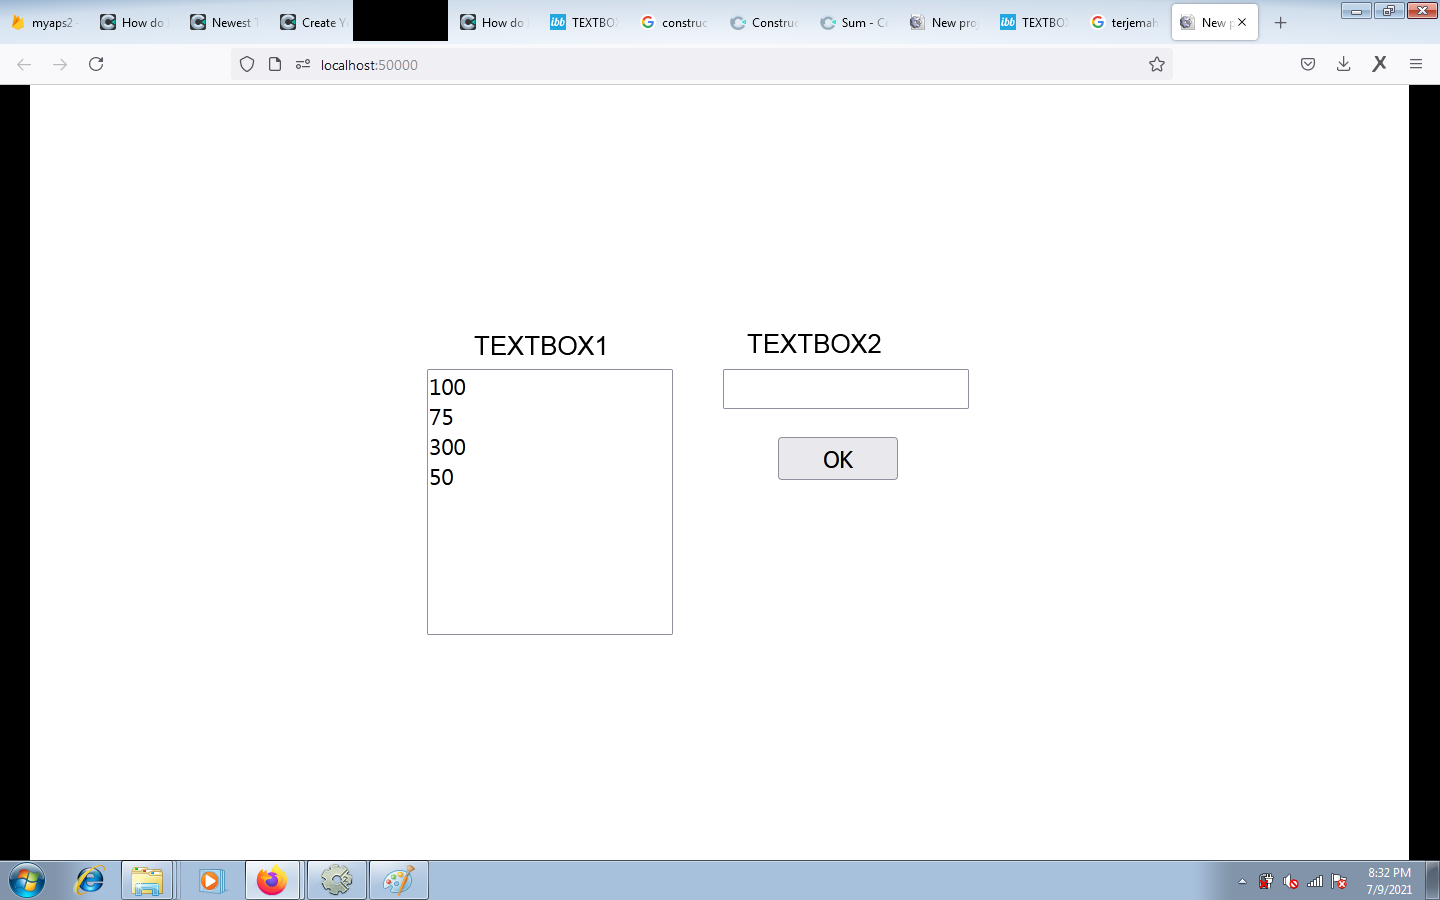Switch to the myaps2 tab
This screenshot has height=900, width=1440.
pos(43,22)
